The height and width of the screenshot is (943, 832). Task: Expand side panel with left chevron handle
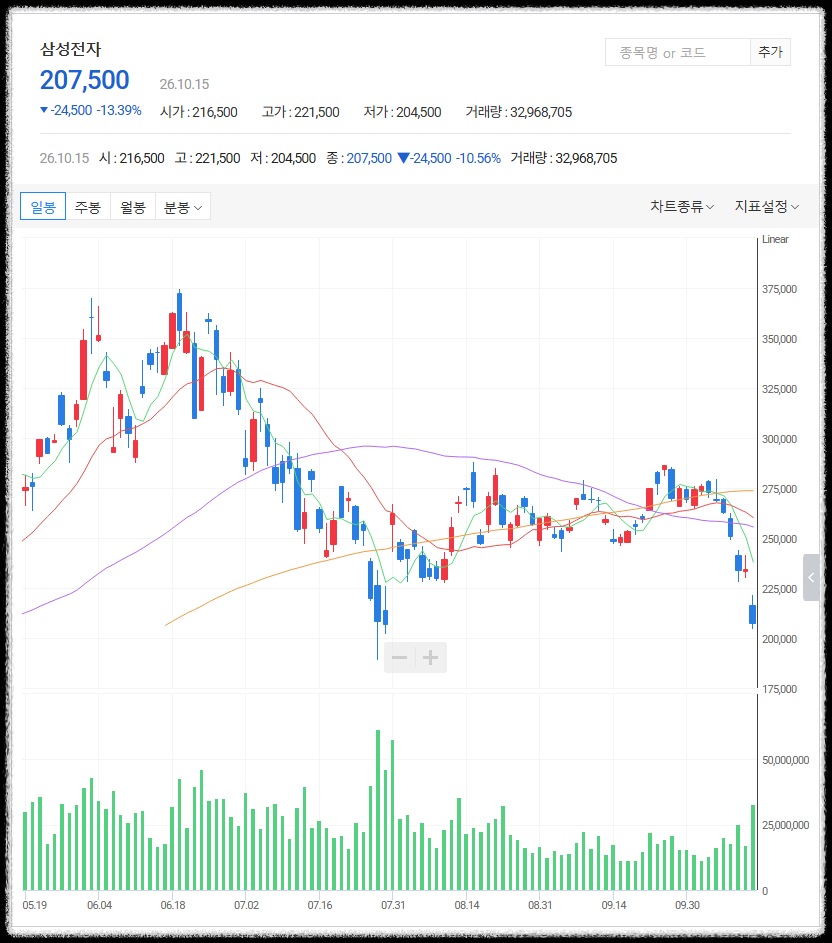[811, 577]
